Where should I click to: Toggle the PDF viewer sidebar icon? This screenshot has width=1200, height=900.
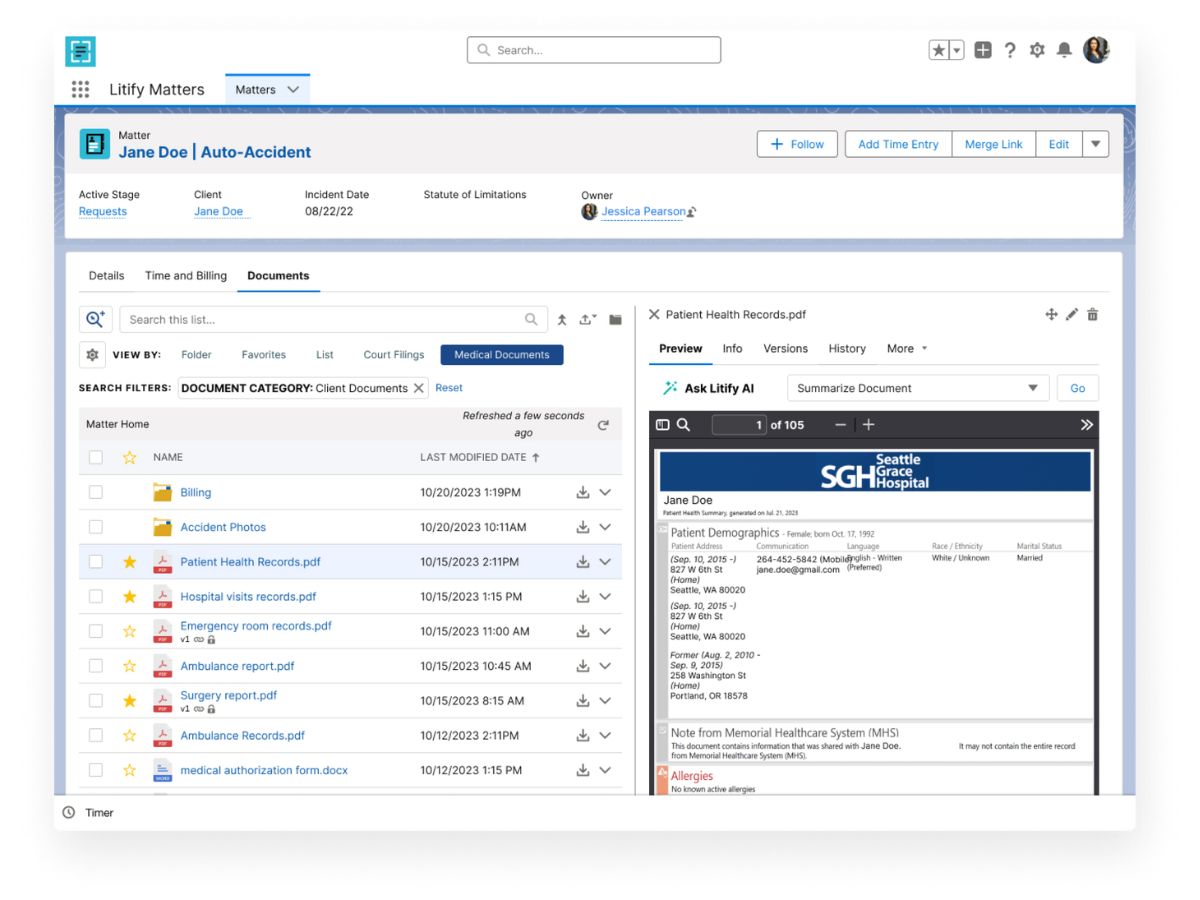click(662, 425)
